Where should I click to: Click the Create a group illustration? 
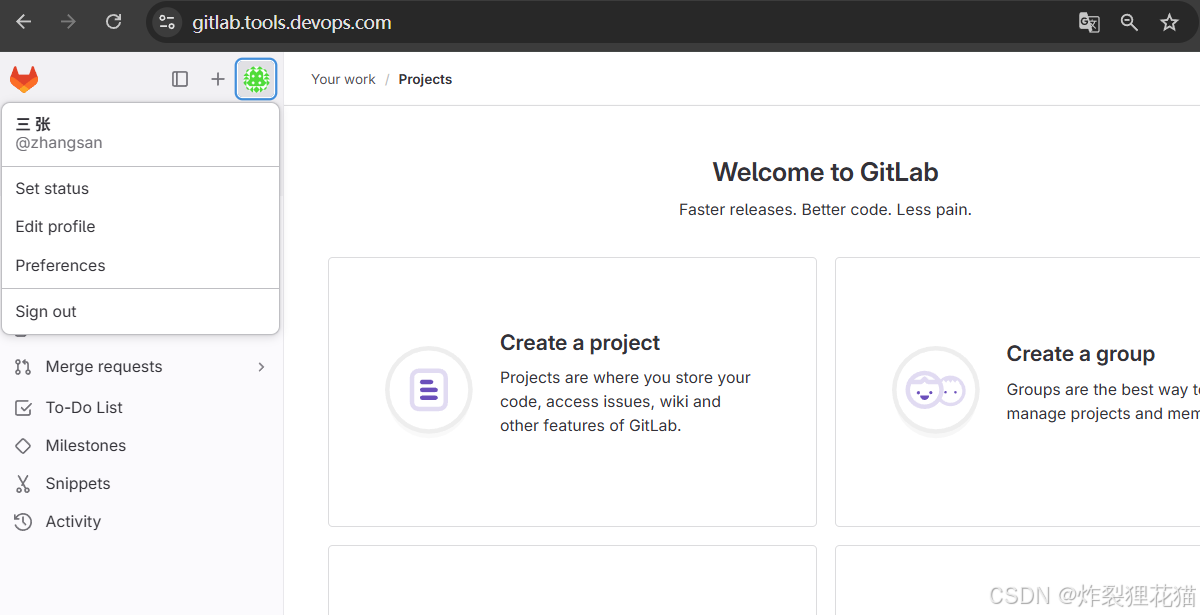(x=936, y=390)
